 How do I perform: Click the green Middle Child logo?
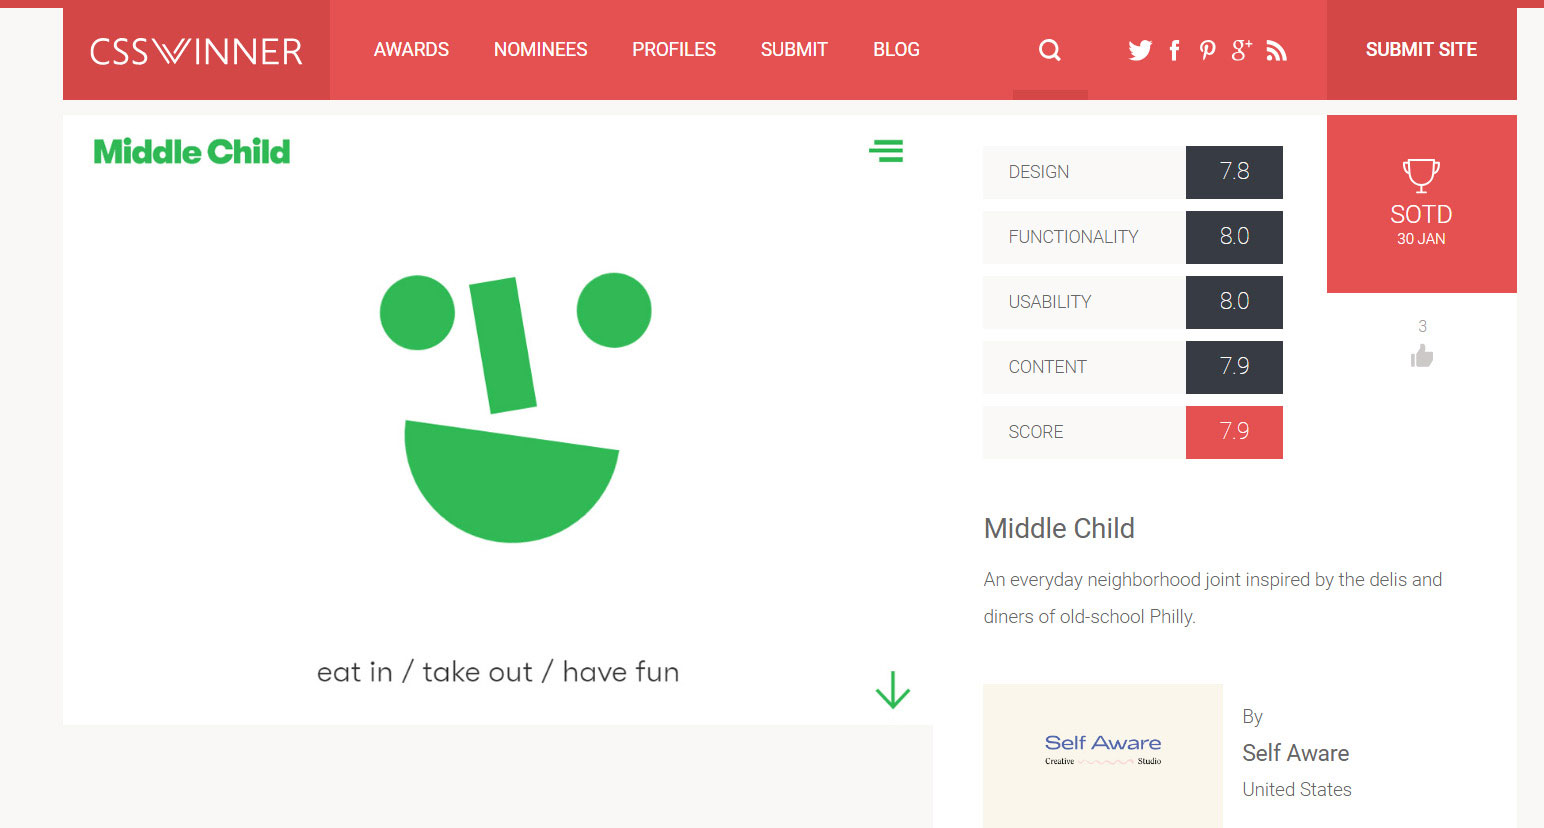click(x=192, y=152)
